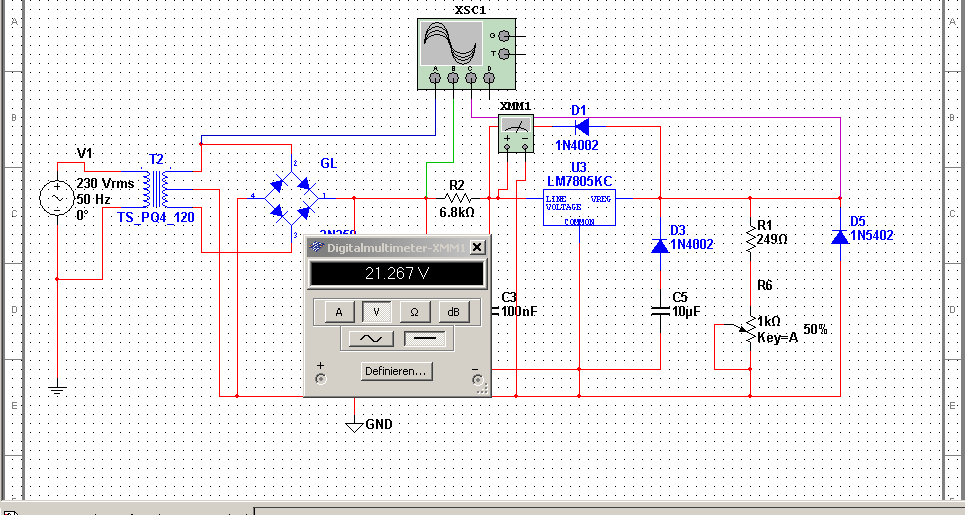Click the '50 Hz' frequency label
The image size is (965, 515).
point(94,199)
